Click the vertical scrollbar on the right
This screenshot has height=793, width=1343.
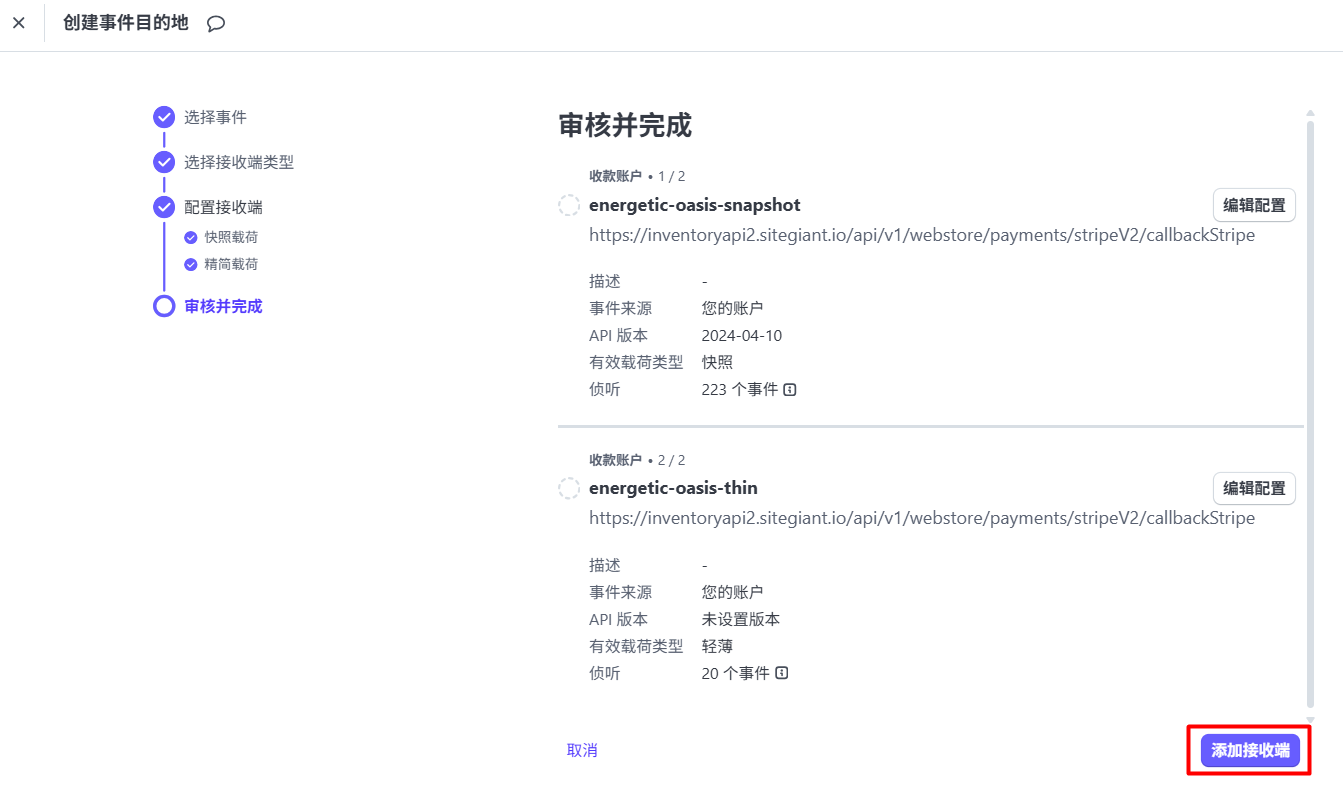point(1310,400)
